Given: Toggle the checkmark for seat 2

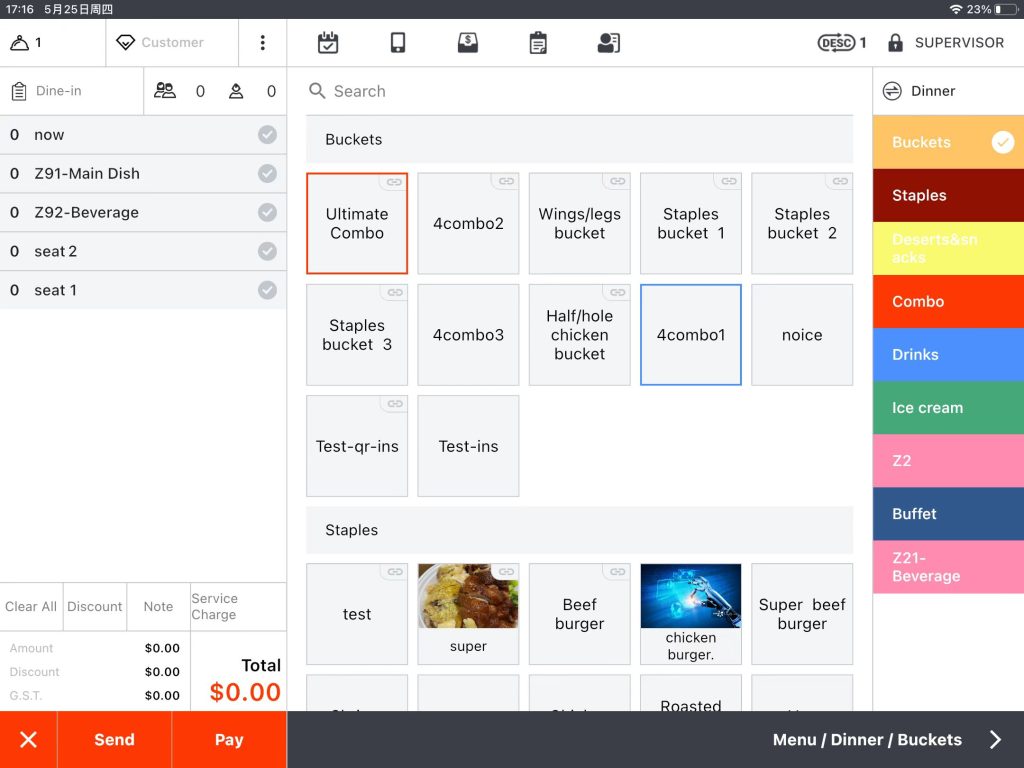Looking at the screenshot, I should (267, 251).
